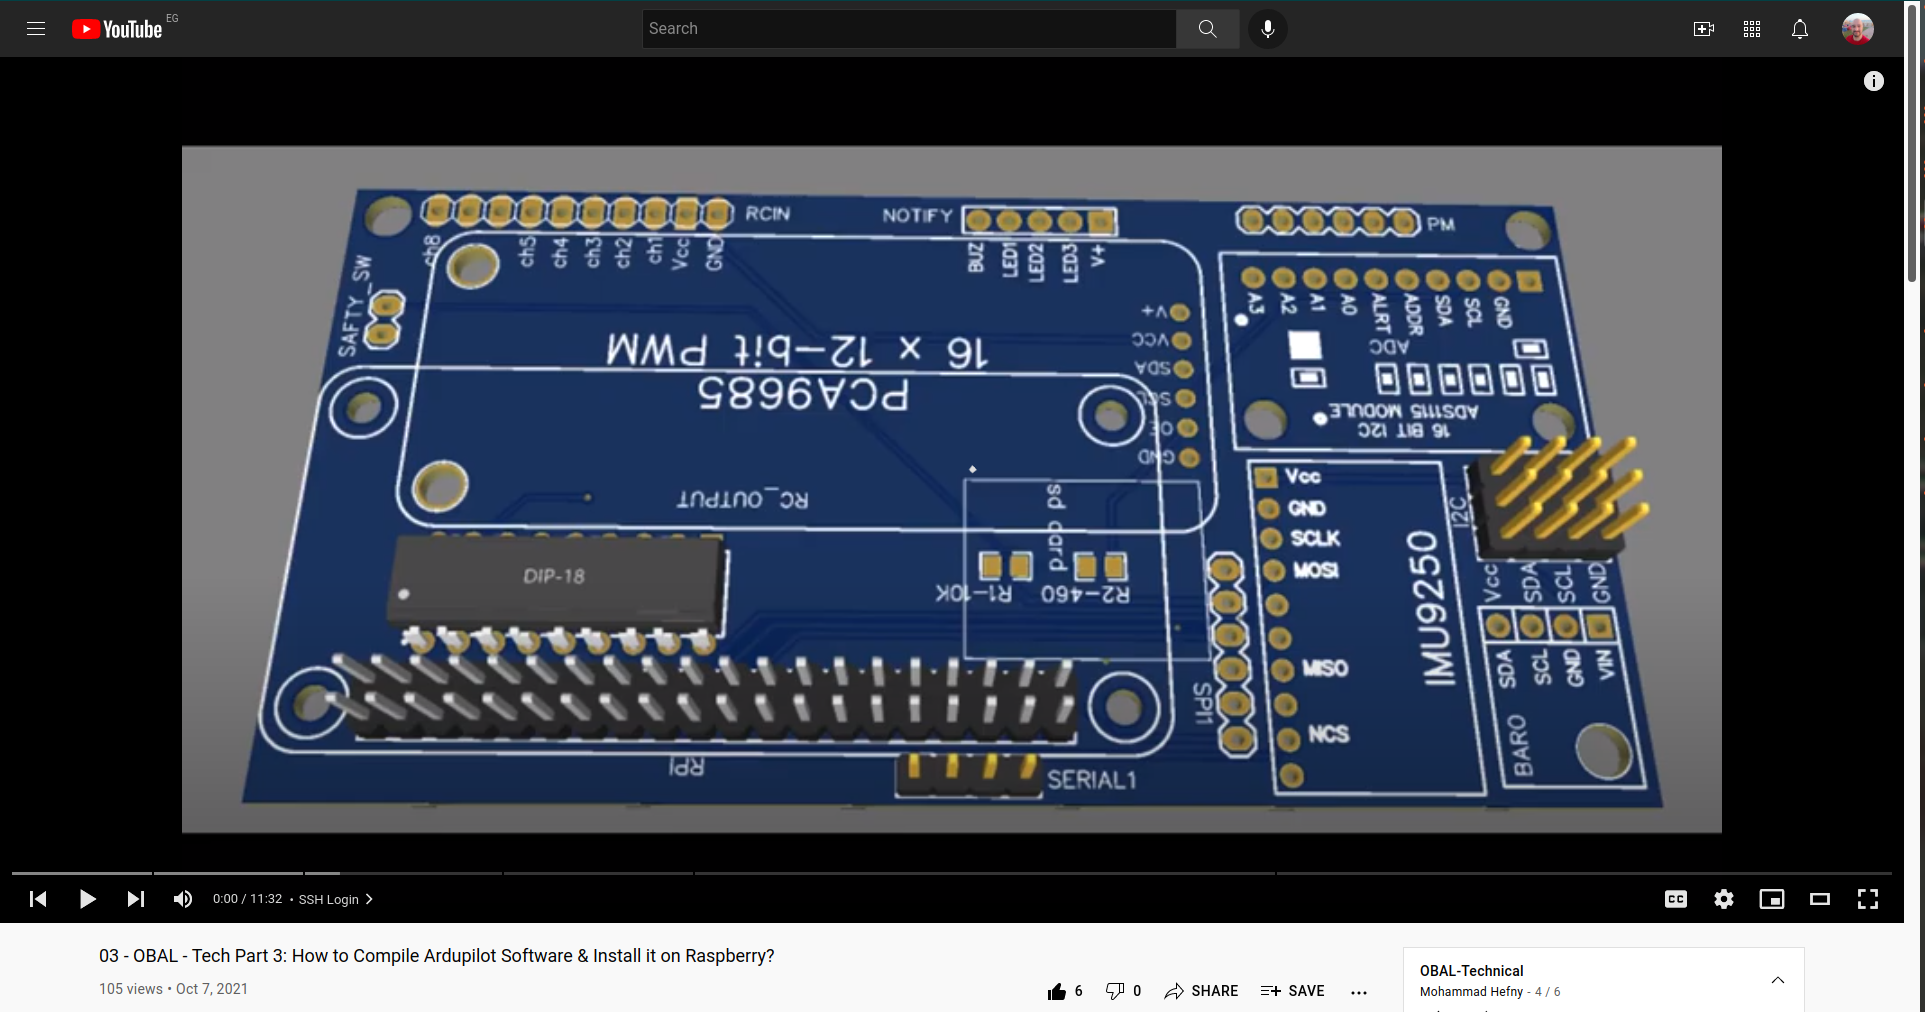
Task: Open the YouTube apps grid icon
Action: [x=1752, y=29]
